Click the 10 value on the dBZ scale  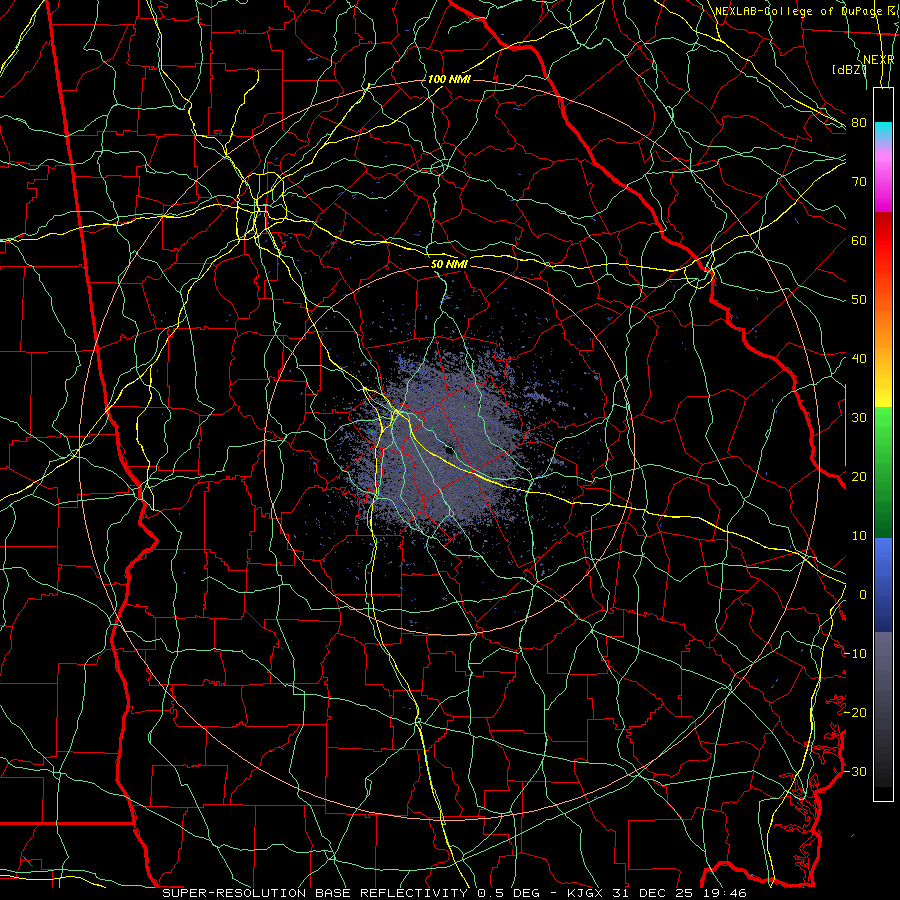859,536
